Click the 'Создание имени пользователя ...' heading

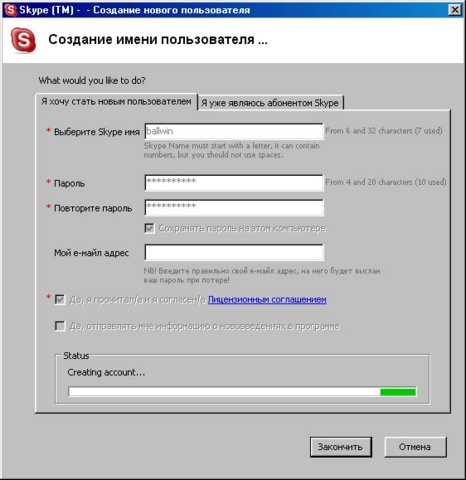pos(158,40)
